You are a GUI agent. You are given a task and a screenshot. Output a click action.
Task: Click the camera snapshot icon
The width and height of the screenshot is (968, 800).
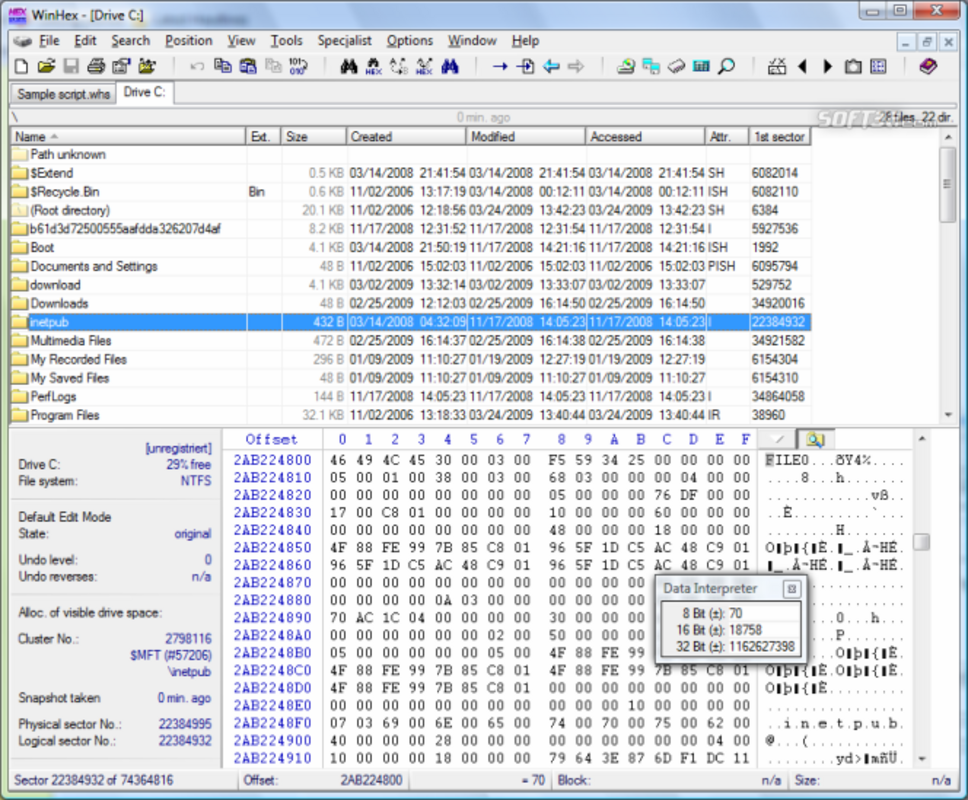(852, 66)
